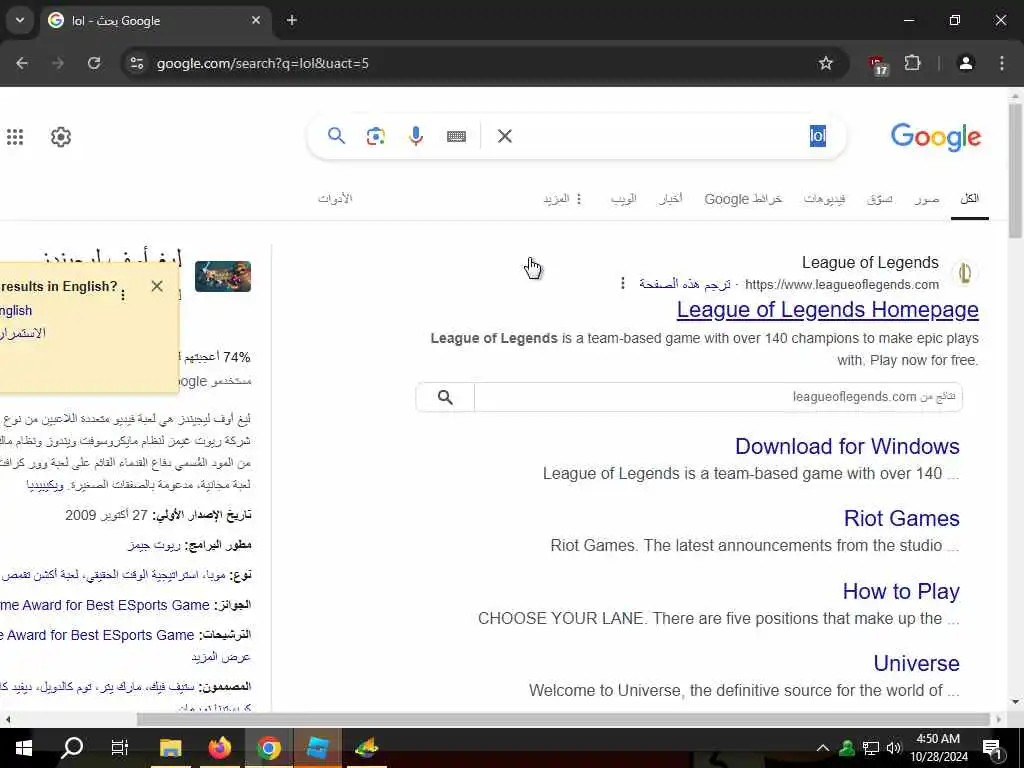
Task: Show hidden system tray icons
Action: pyautogui.click(x=823, y=748)
